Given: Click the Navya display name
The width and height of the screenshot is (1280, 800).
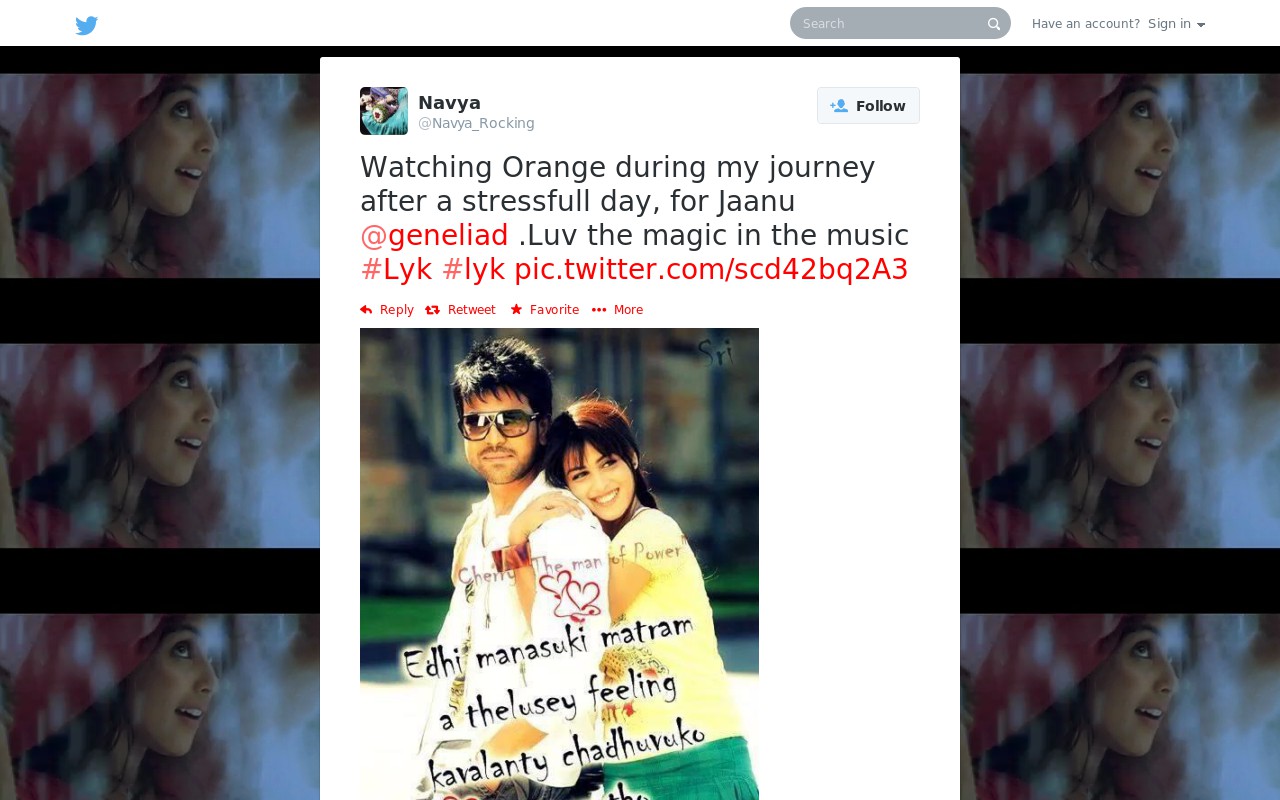Looking at the screenshot, I should (449, 103).
